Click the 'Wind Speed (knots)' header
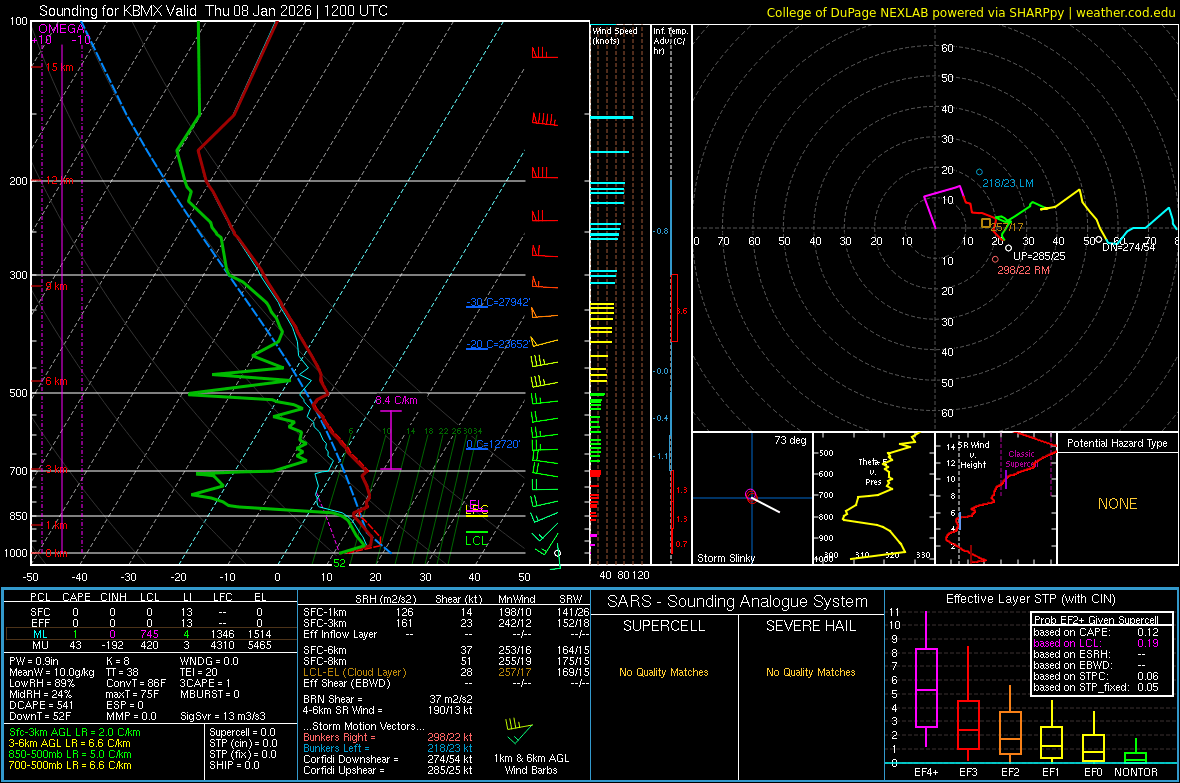1180x783 pixels. point(615,35)
